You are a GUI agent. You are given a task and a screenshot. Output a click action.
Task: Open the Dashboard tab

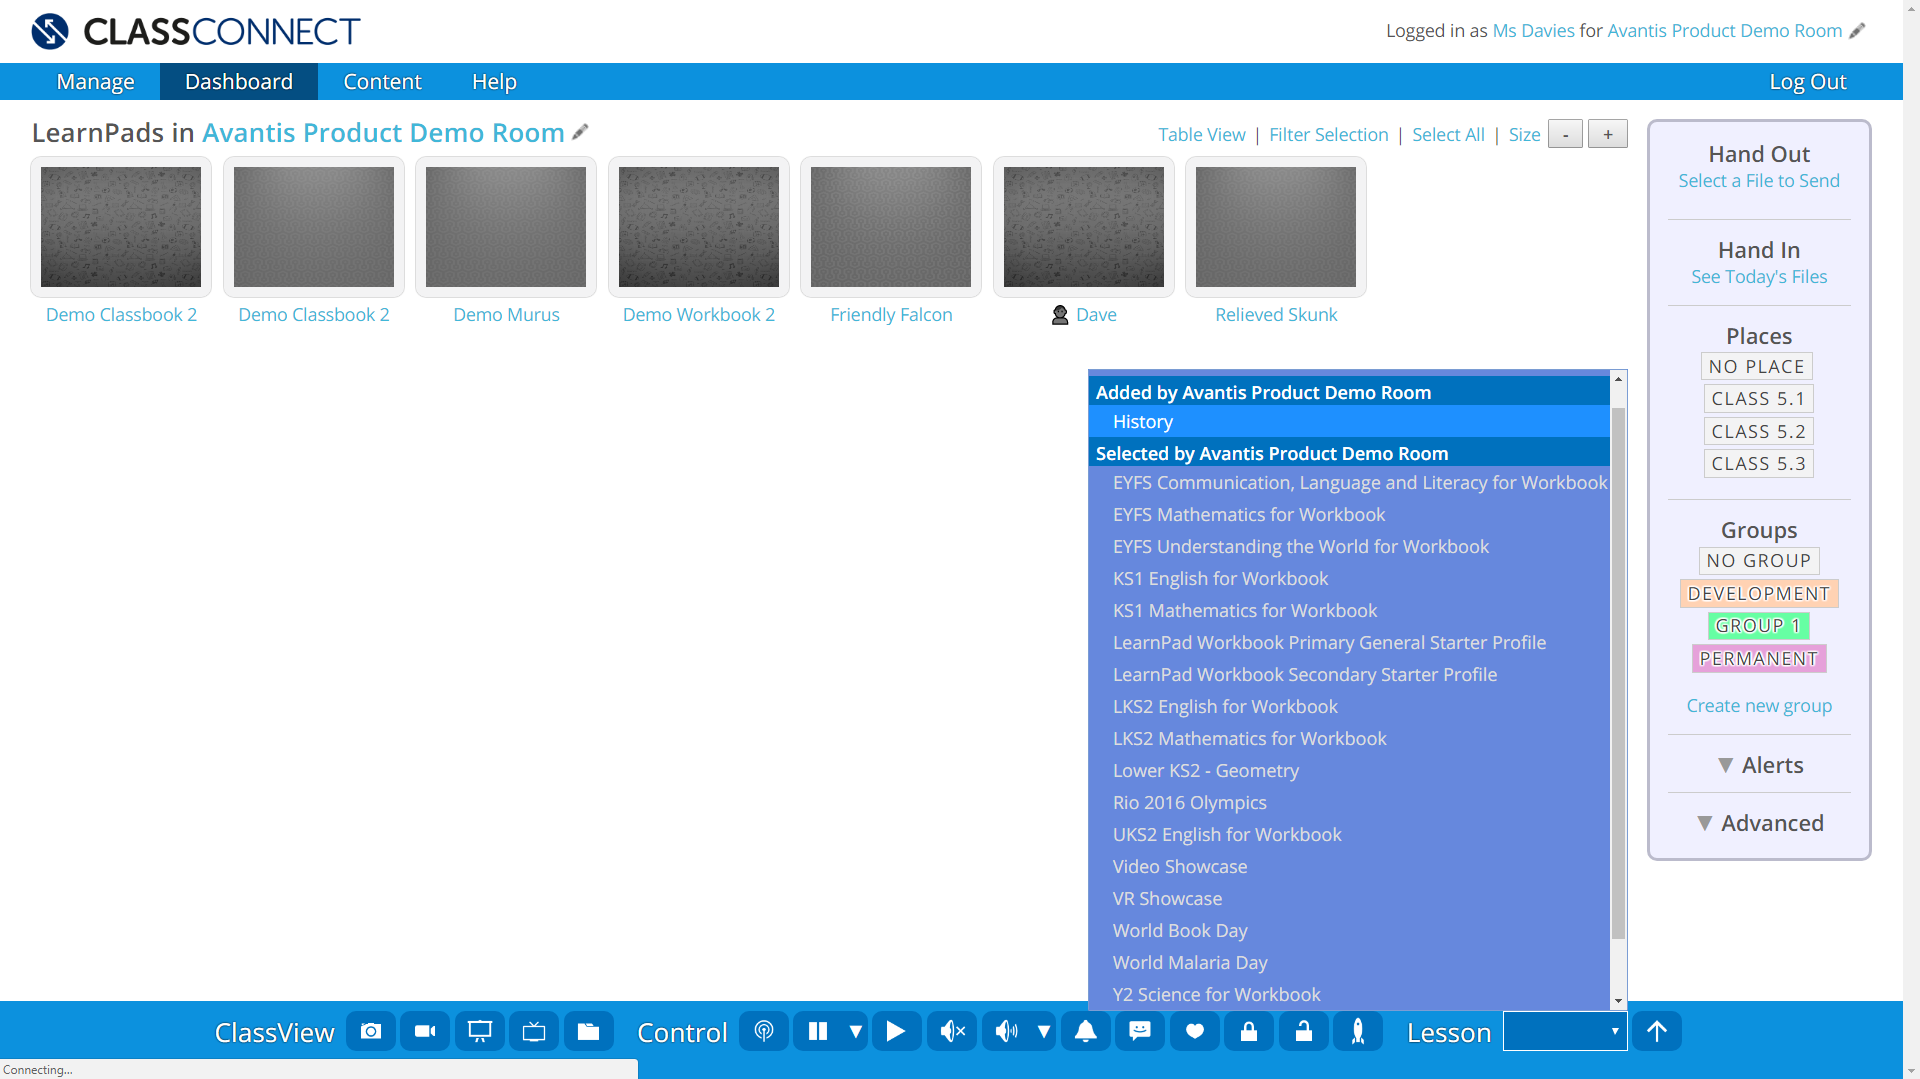(239, 82)
